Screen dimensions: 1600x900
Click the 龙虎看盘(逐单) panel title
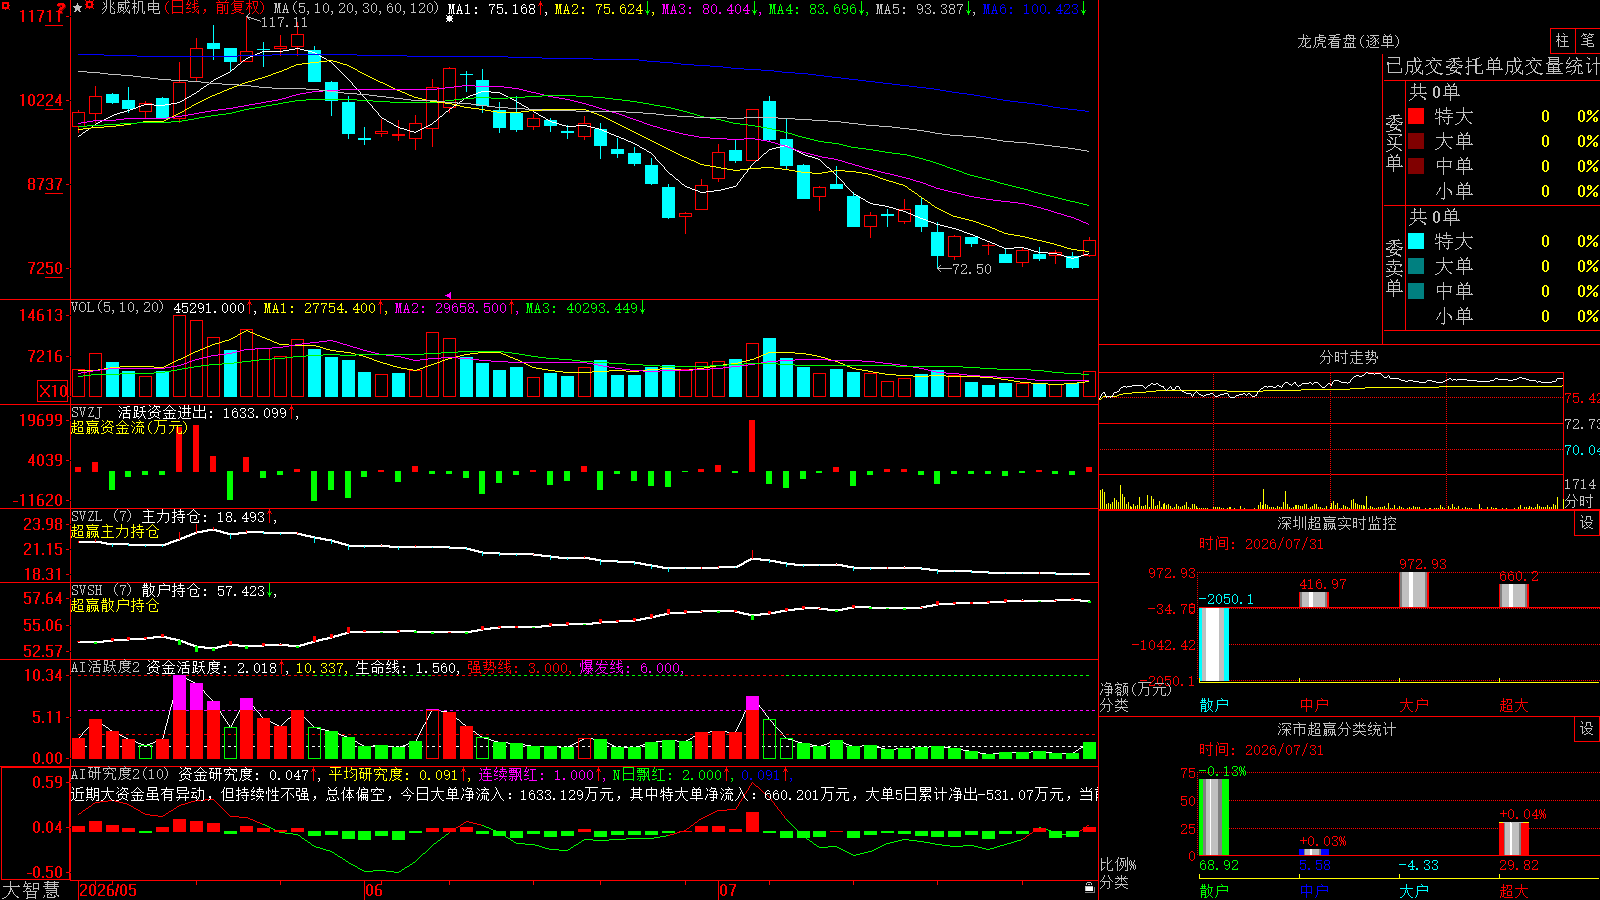(1348, 41)
